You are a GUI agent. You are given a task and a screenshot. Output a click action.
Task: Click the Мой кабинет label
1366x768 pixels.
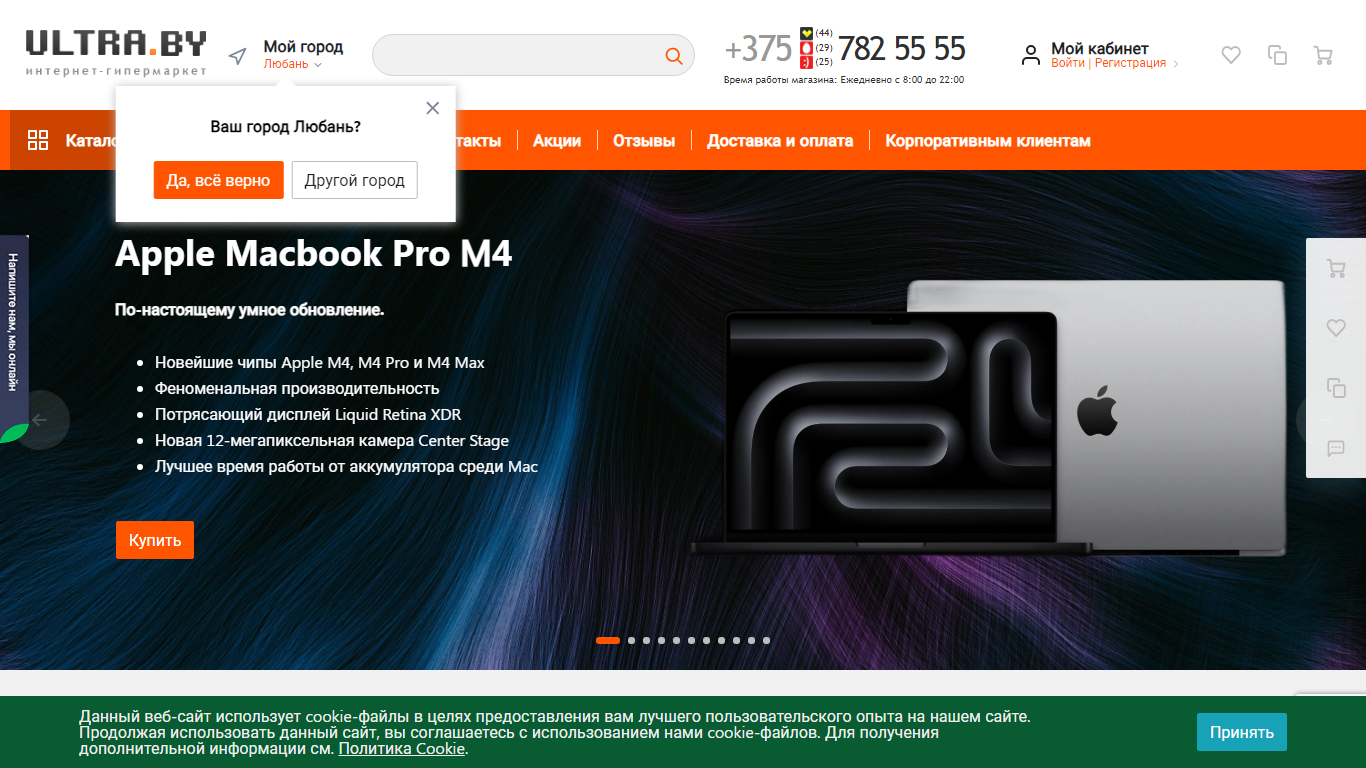point(1100,48)
